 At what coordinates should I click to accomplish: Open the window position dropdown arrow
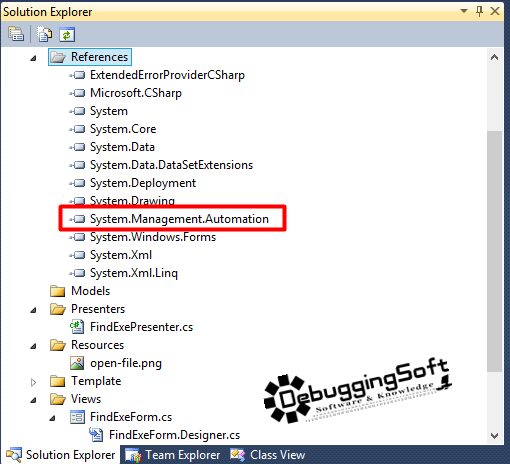tap(464, 11)
